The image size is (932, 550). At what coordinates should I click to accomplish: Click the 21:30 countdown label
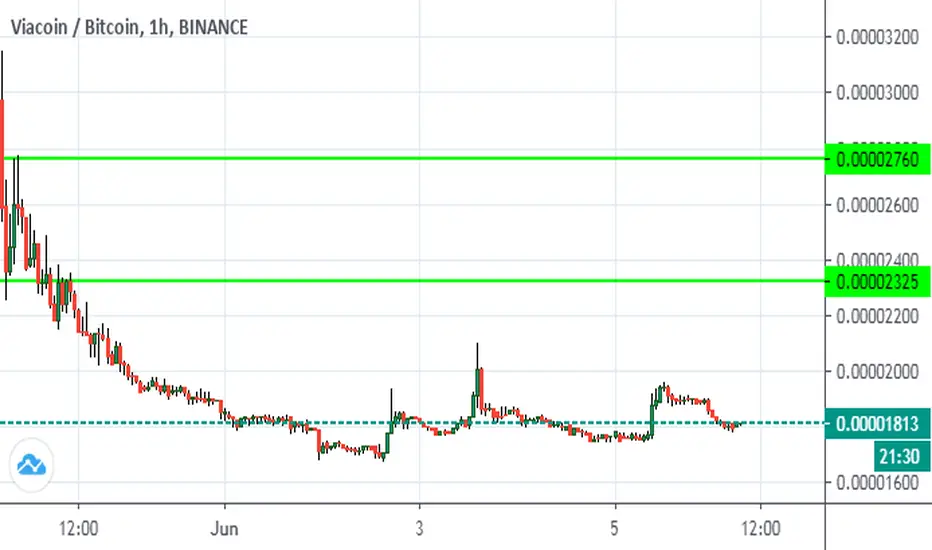click(x=900, y=456)
